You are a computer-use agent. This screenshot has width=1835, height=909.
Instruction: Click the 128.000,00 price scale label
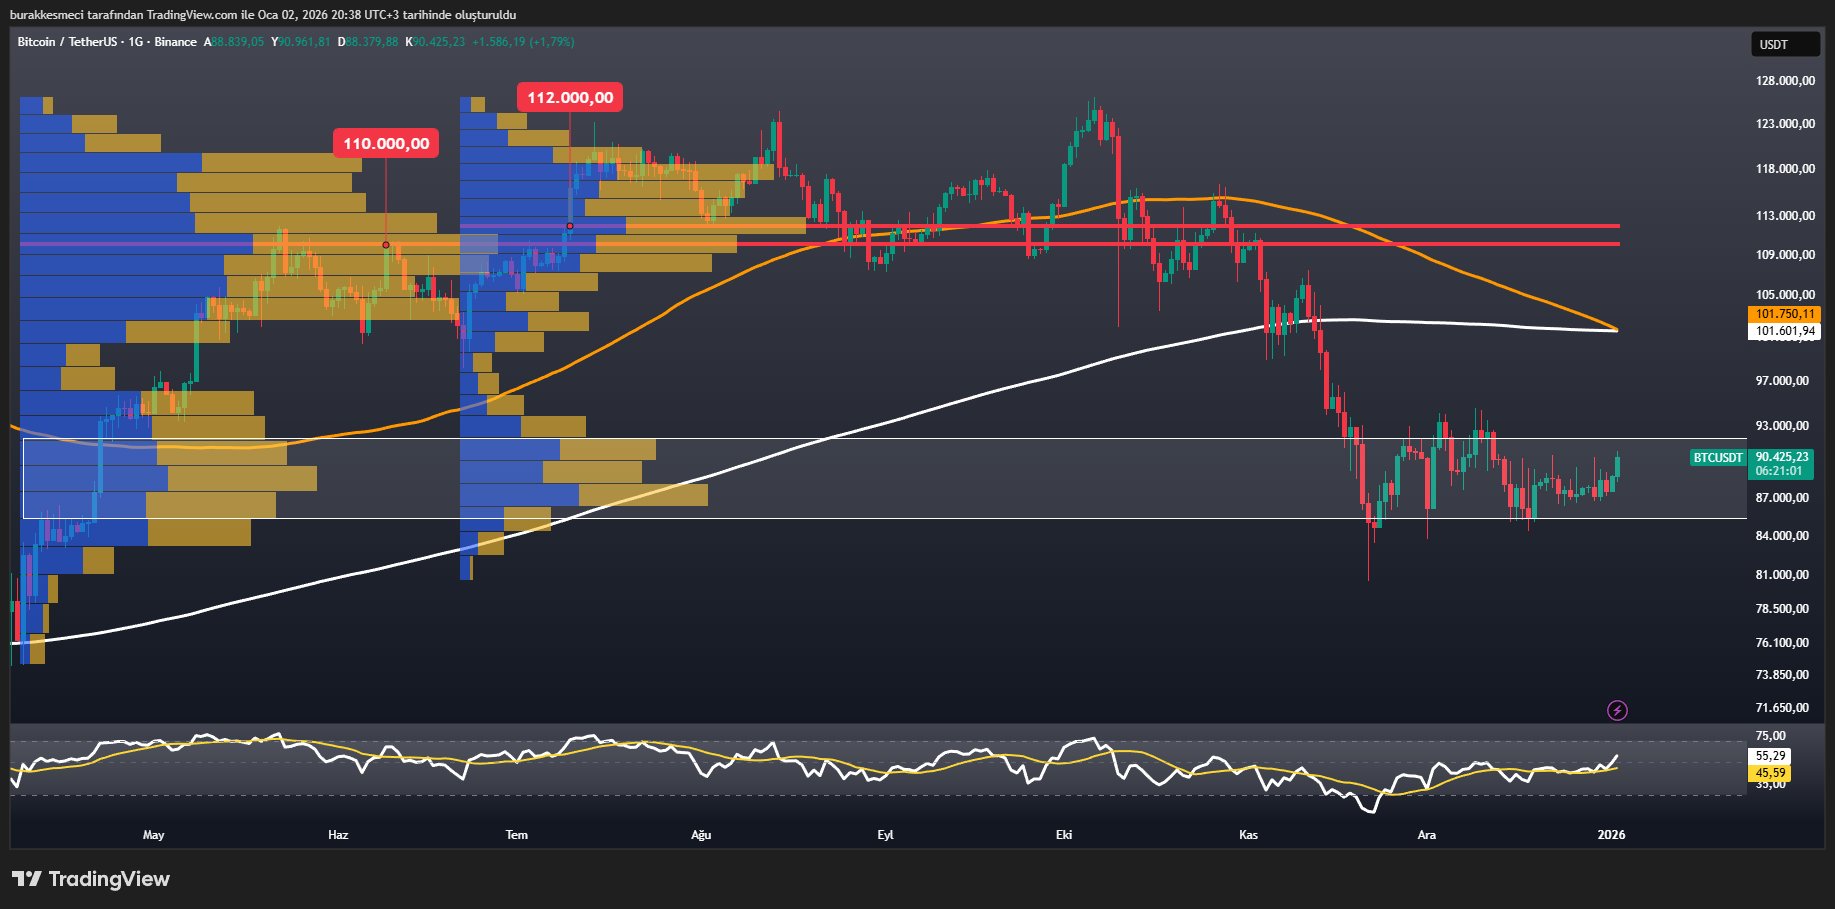click(x=1784, y=81)
